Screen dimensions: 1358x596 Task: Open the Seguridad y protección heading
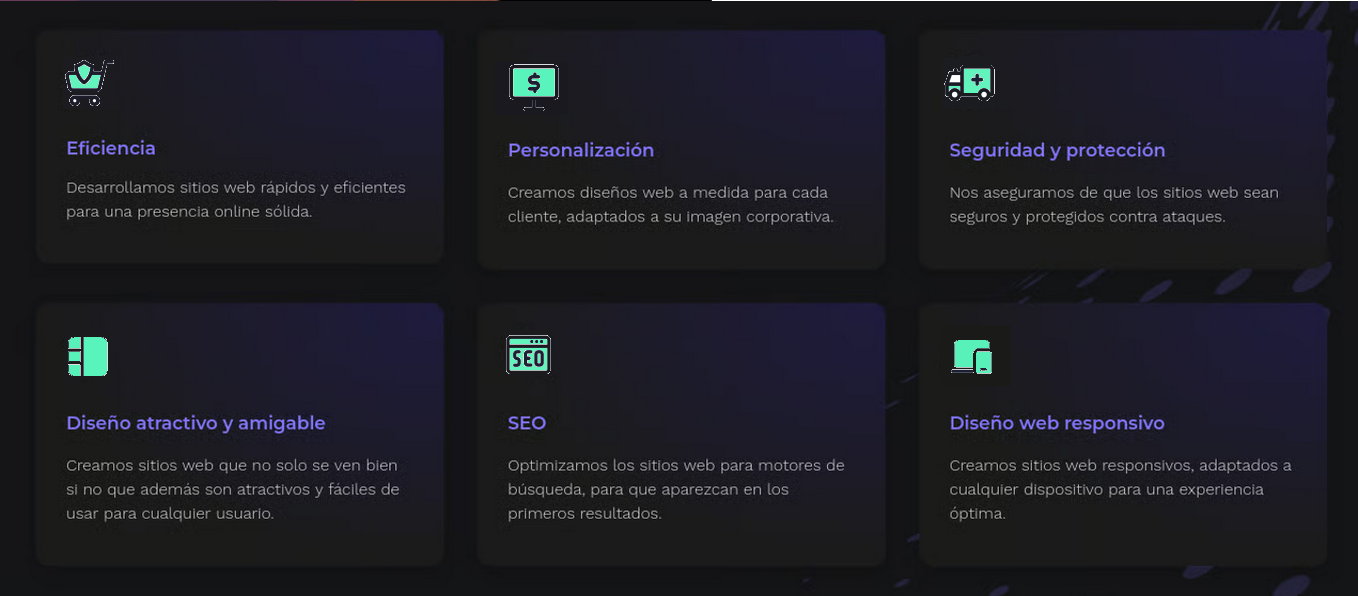1057,150
